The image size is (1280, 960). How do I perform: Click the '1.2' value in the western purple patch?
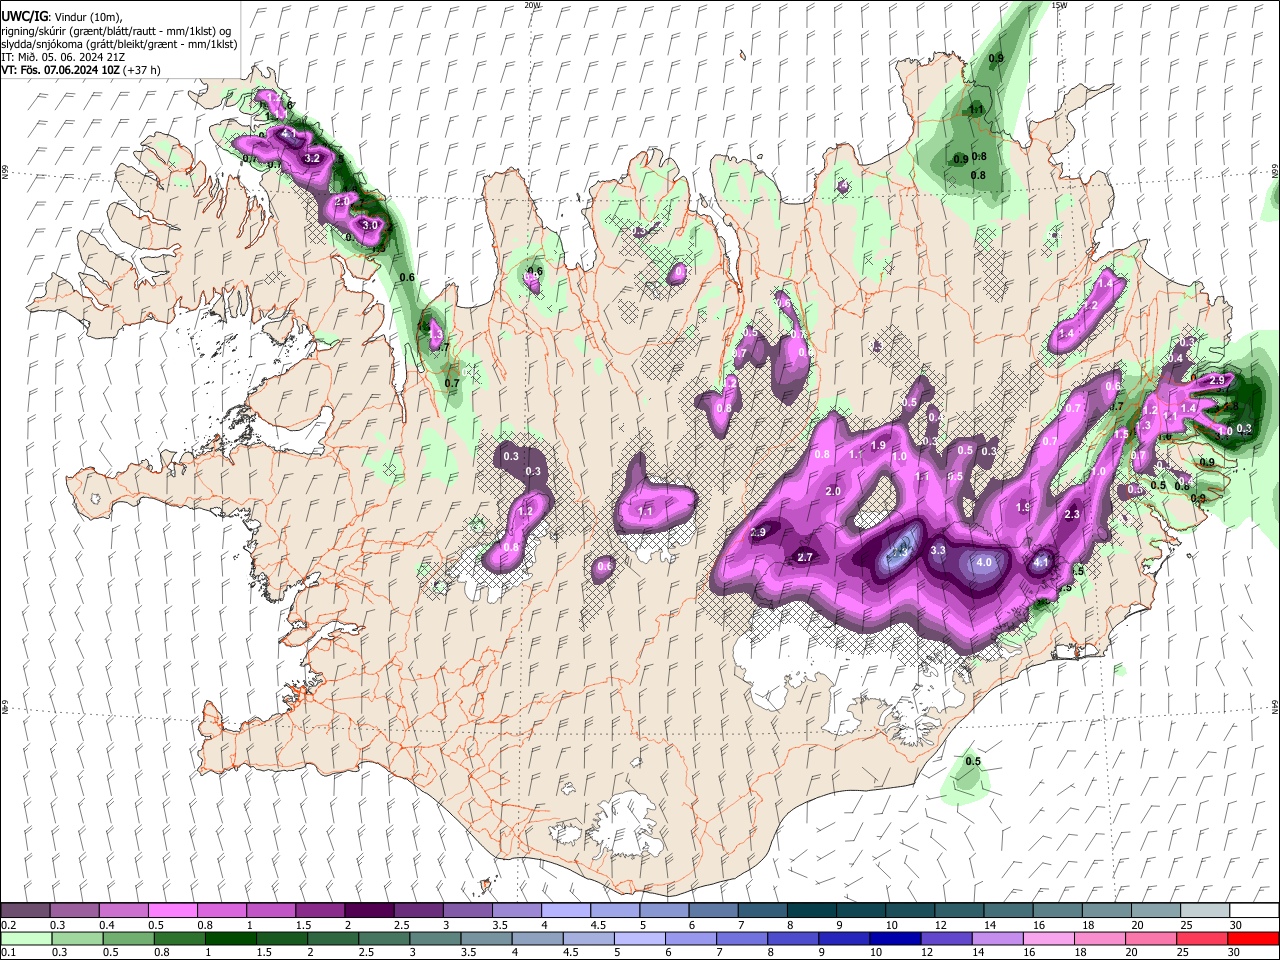525,510
